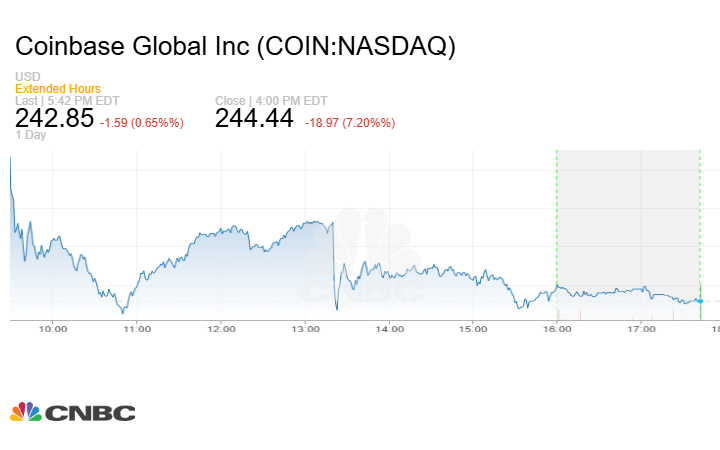Select the -18.97 (7.20%) close change
The image size is (720, 450).
[x=350, y=123]
